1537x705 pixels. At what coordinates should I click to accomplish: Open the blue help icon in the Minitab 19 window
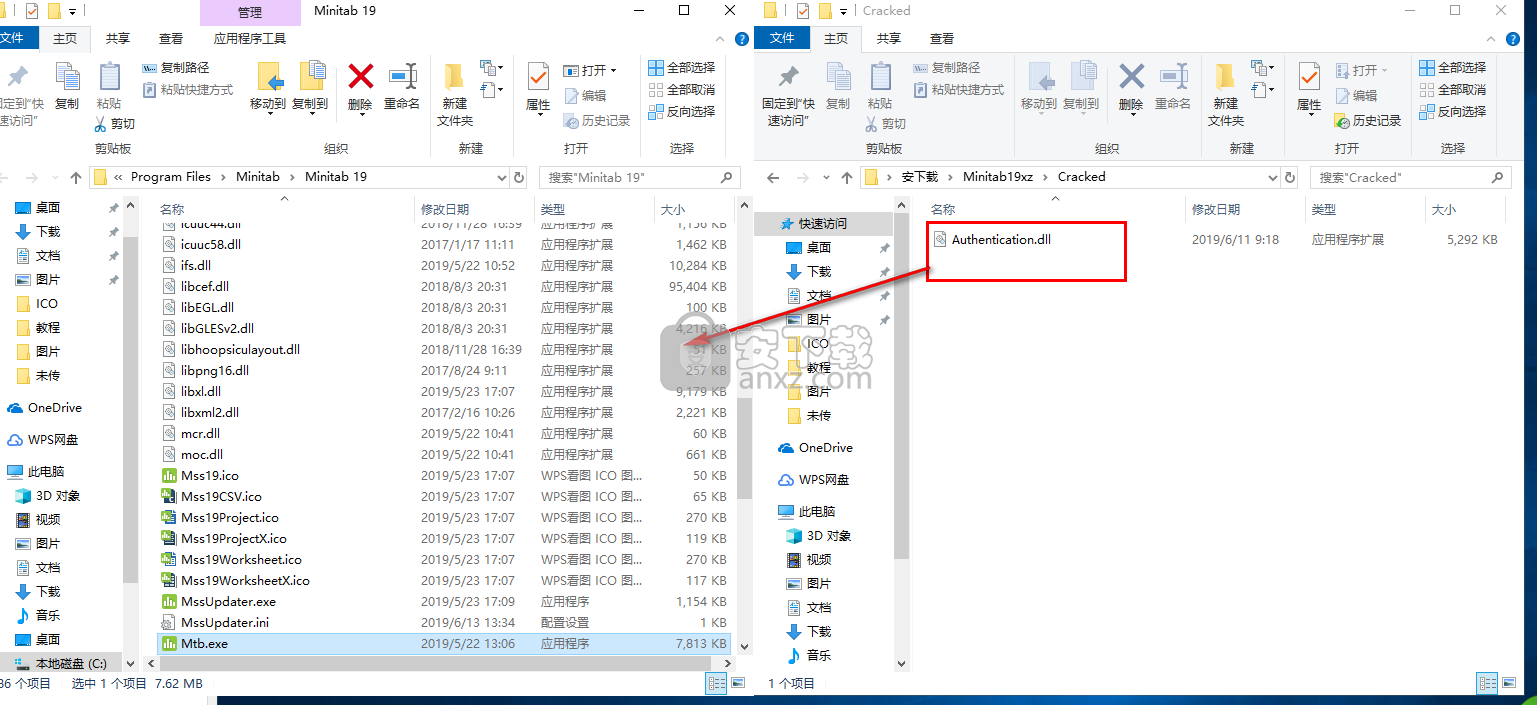click(742, 40)
